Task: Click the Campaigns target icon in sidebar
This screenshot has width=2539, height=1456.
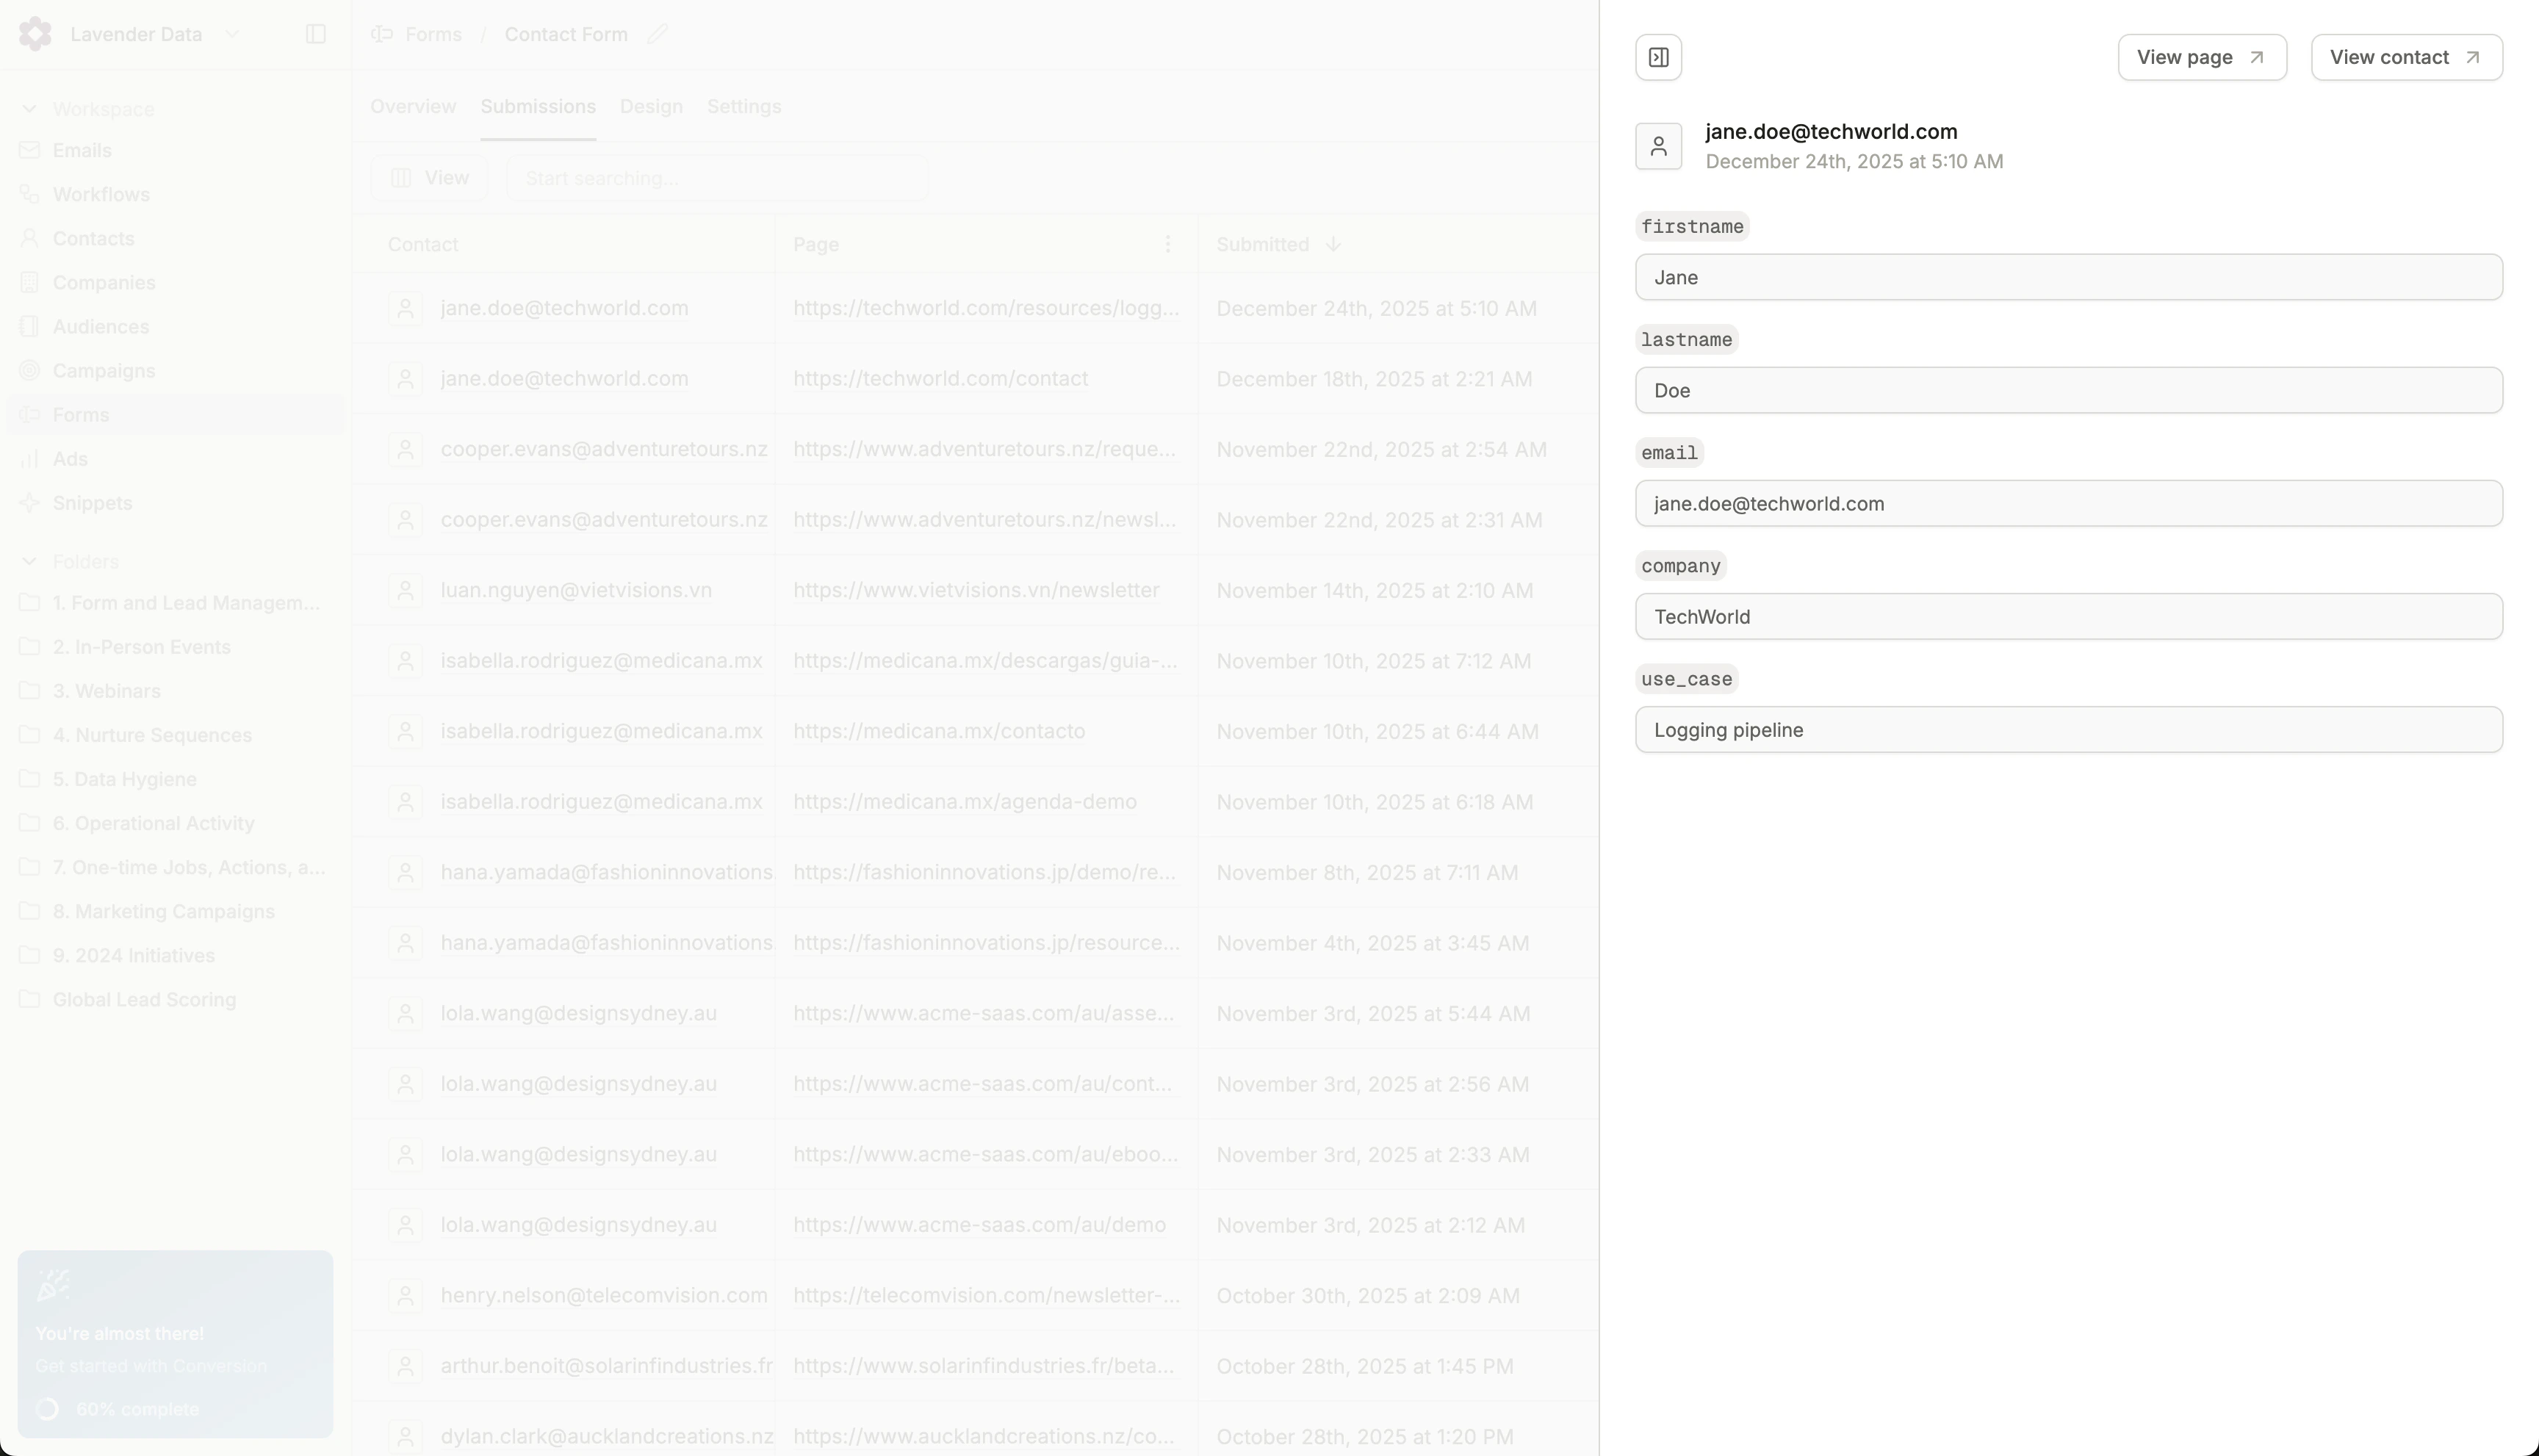Action: 30,371
